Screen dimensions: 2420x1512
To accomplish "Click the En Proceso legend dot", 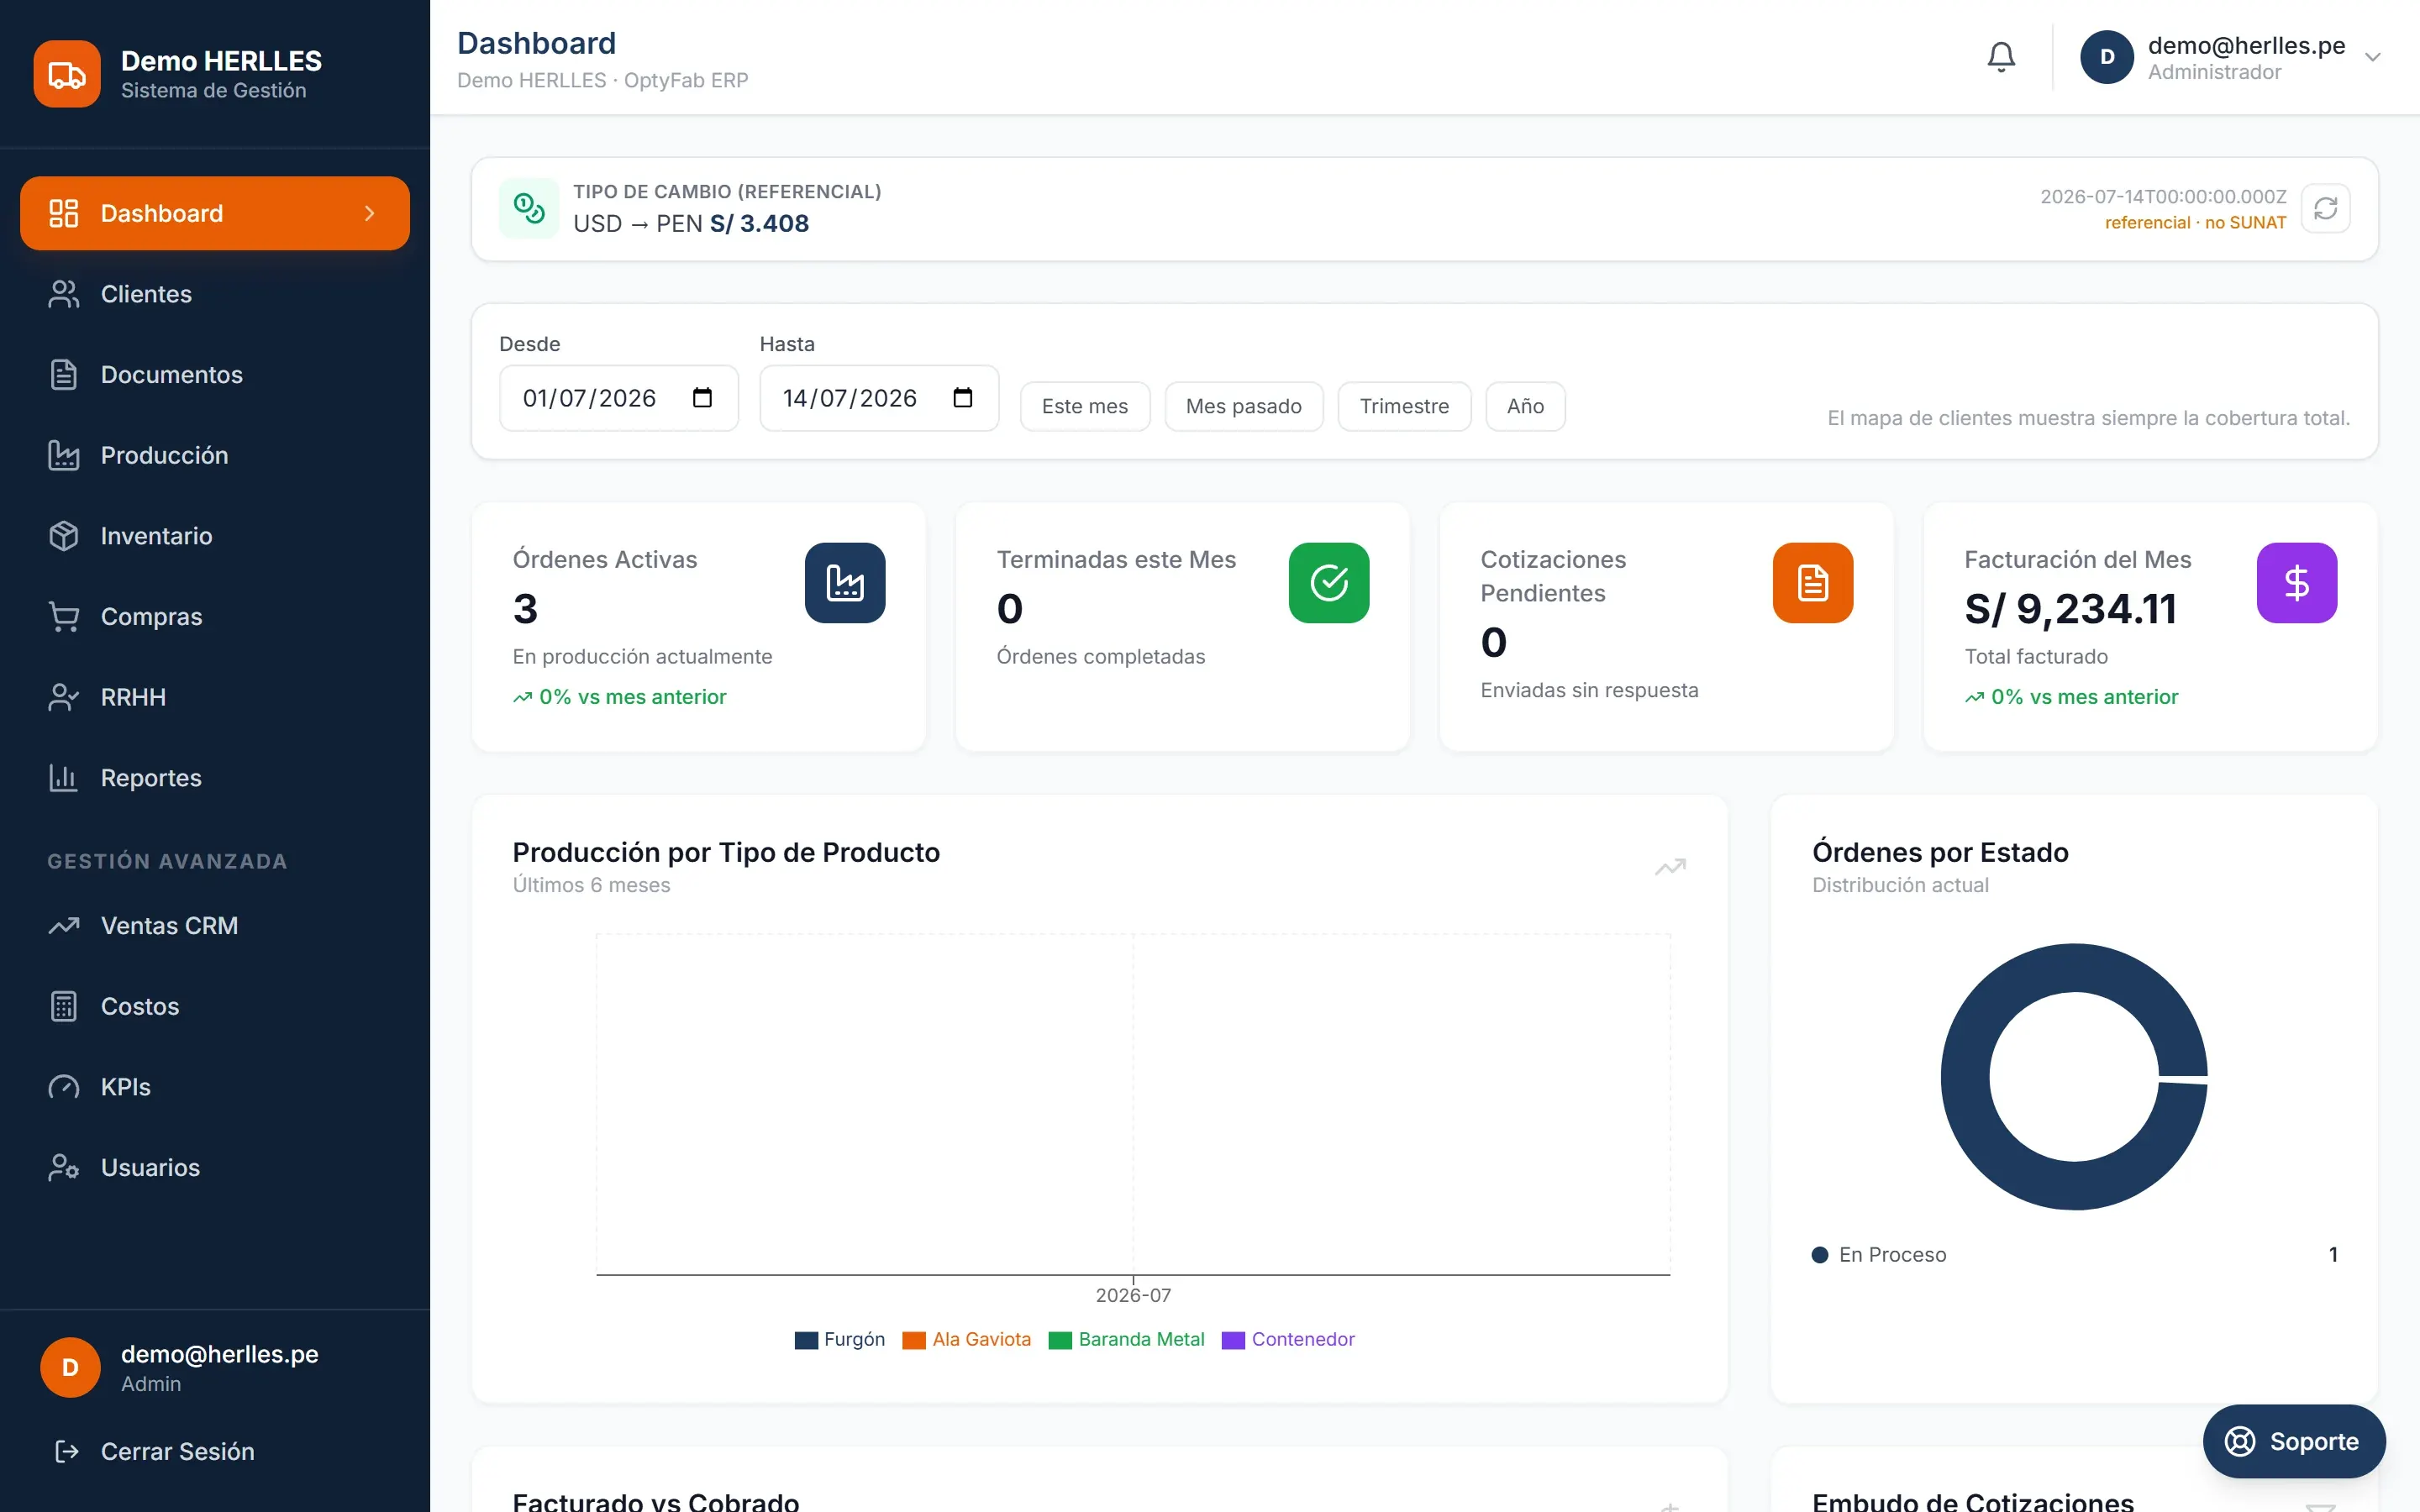I will tap(1820, 1255).
